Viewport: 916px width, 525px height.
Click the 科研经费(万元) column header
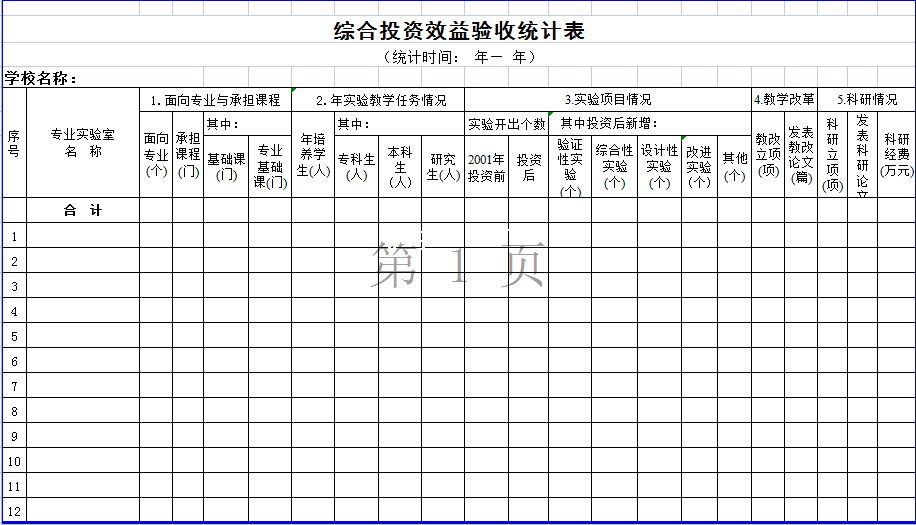(x=897, y=155)
